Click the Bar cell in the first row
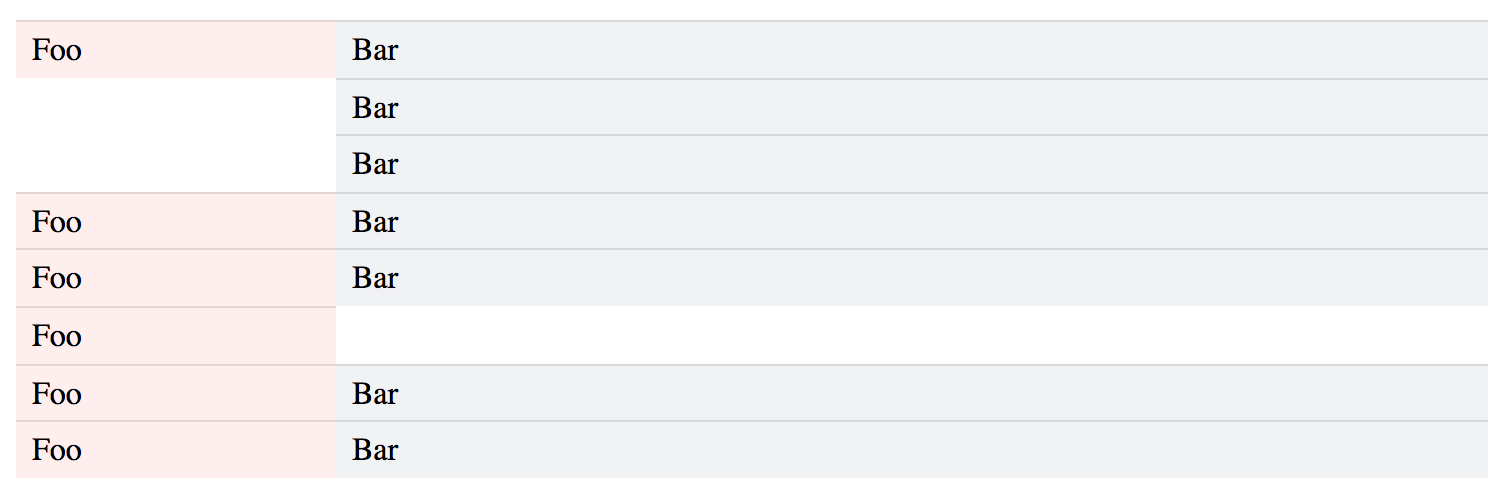Viewport: 1504px width, 500px height. [912, 50]
